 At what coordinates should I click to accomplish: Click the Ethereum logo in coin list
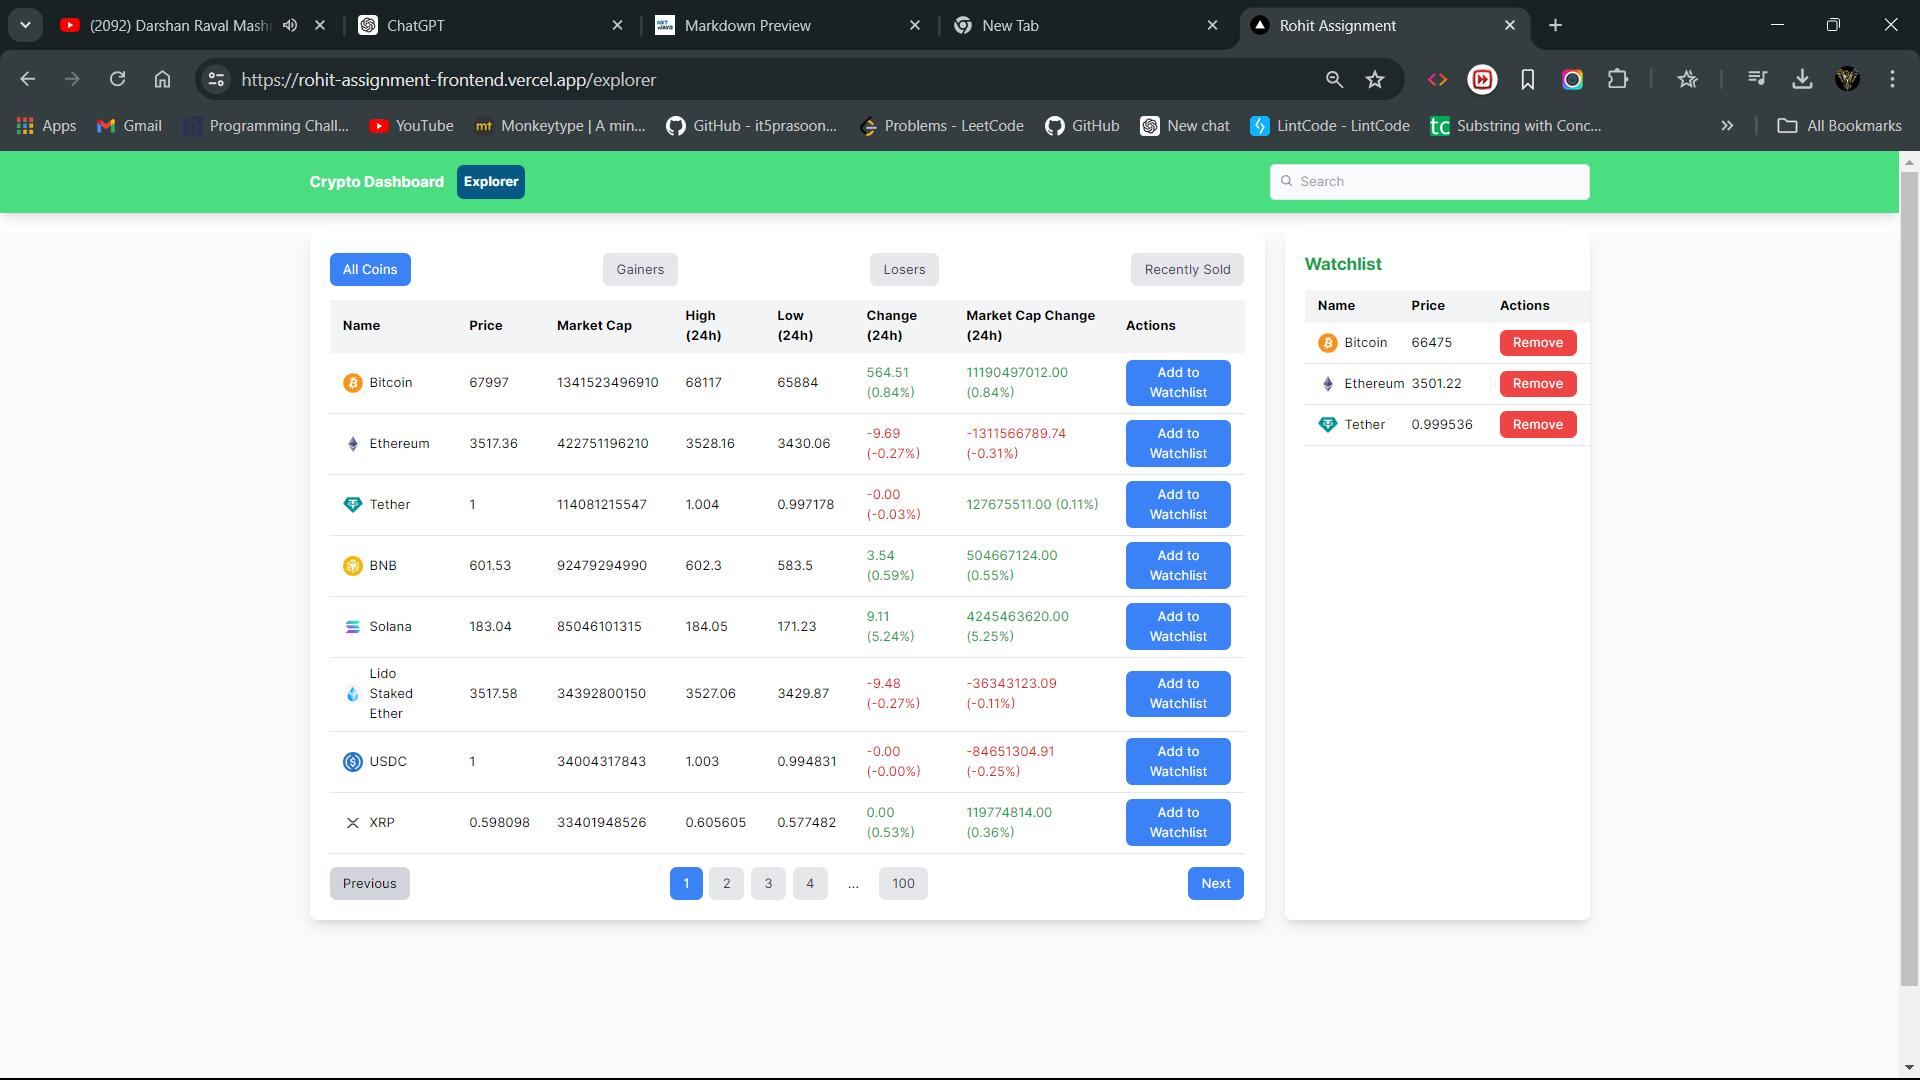pos(352,444)
